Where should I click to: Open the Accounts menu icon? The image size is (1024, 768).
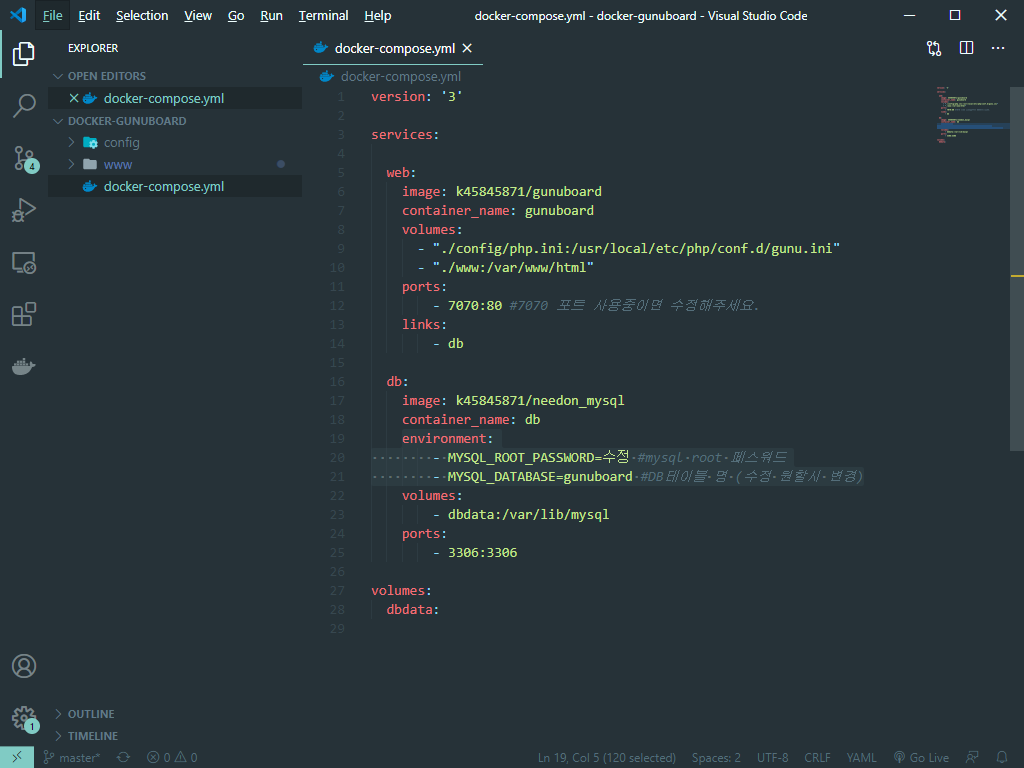pyautogui.click(x=24, y=666)
